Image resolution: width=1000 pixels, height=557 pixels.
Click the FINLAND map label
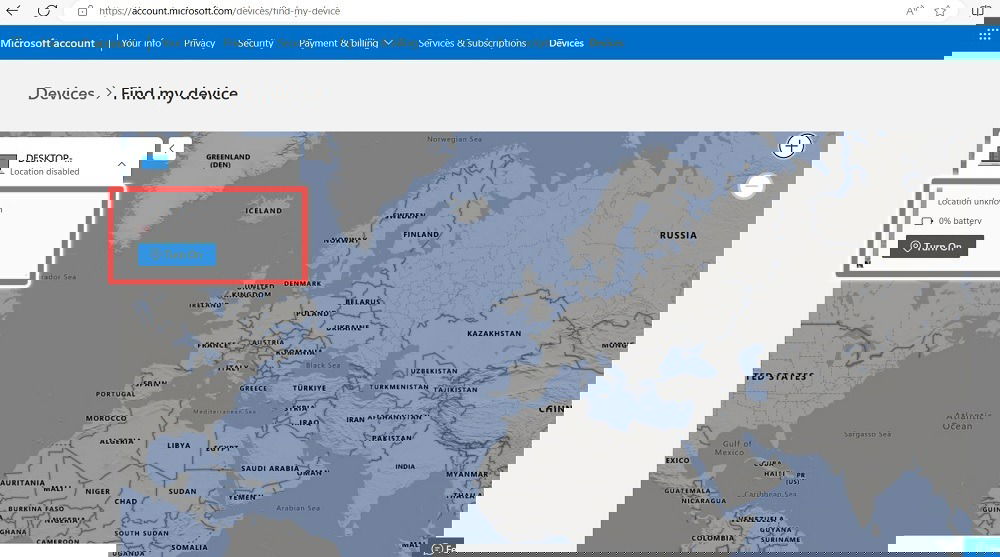(421, 234)
